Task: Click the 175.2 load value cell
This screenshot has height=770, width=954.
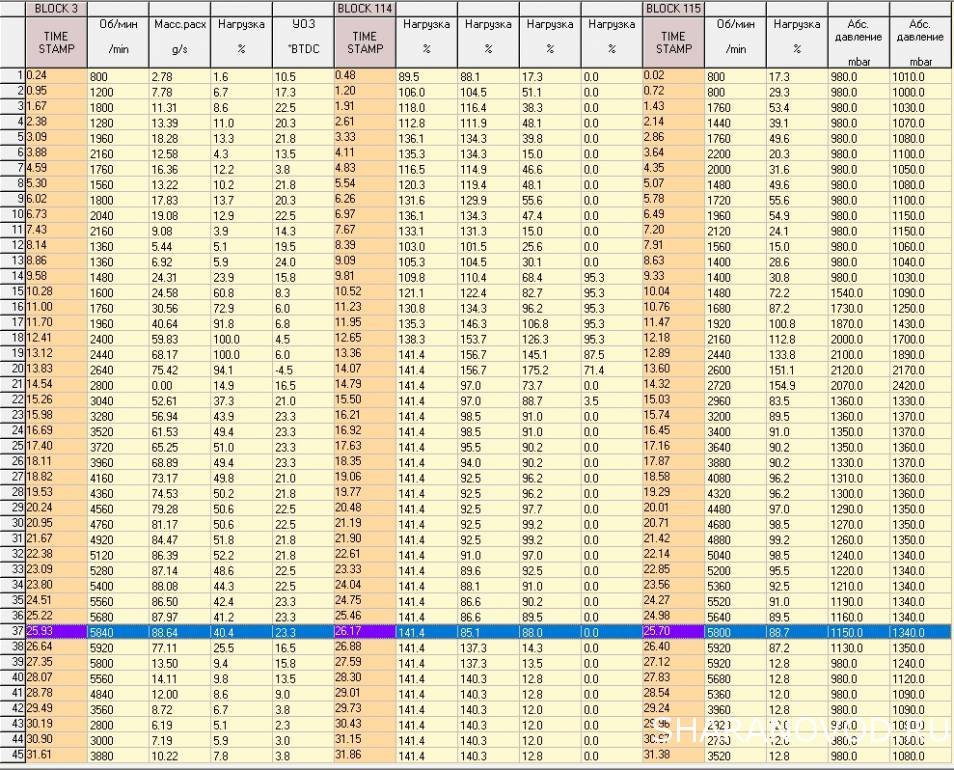Action: 549,369
